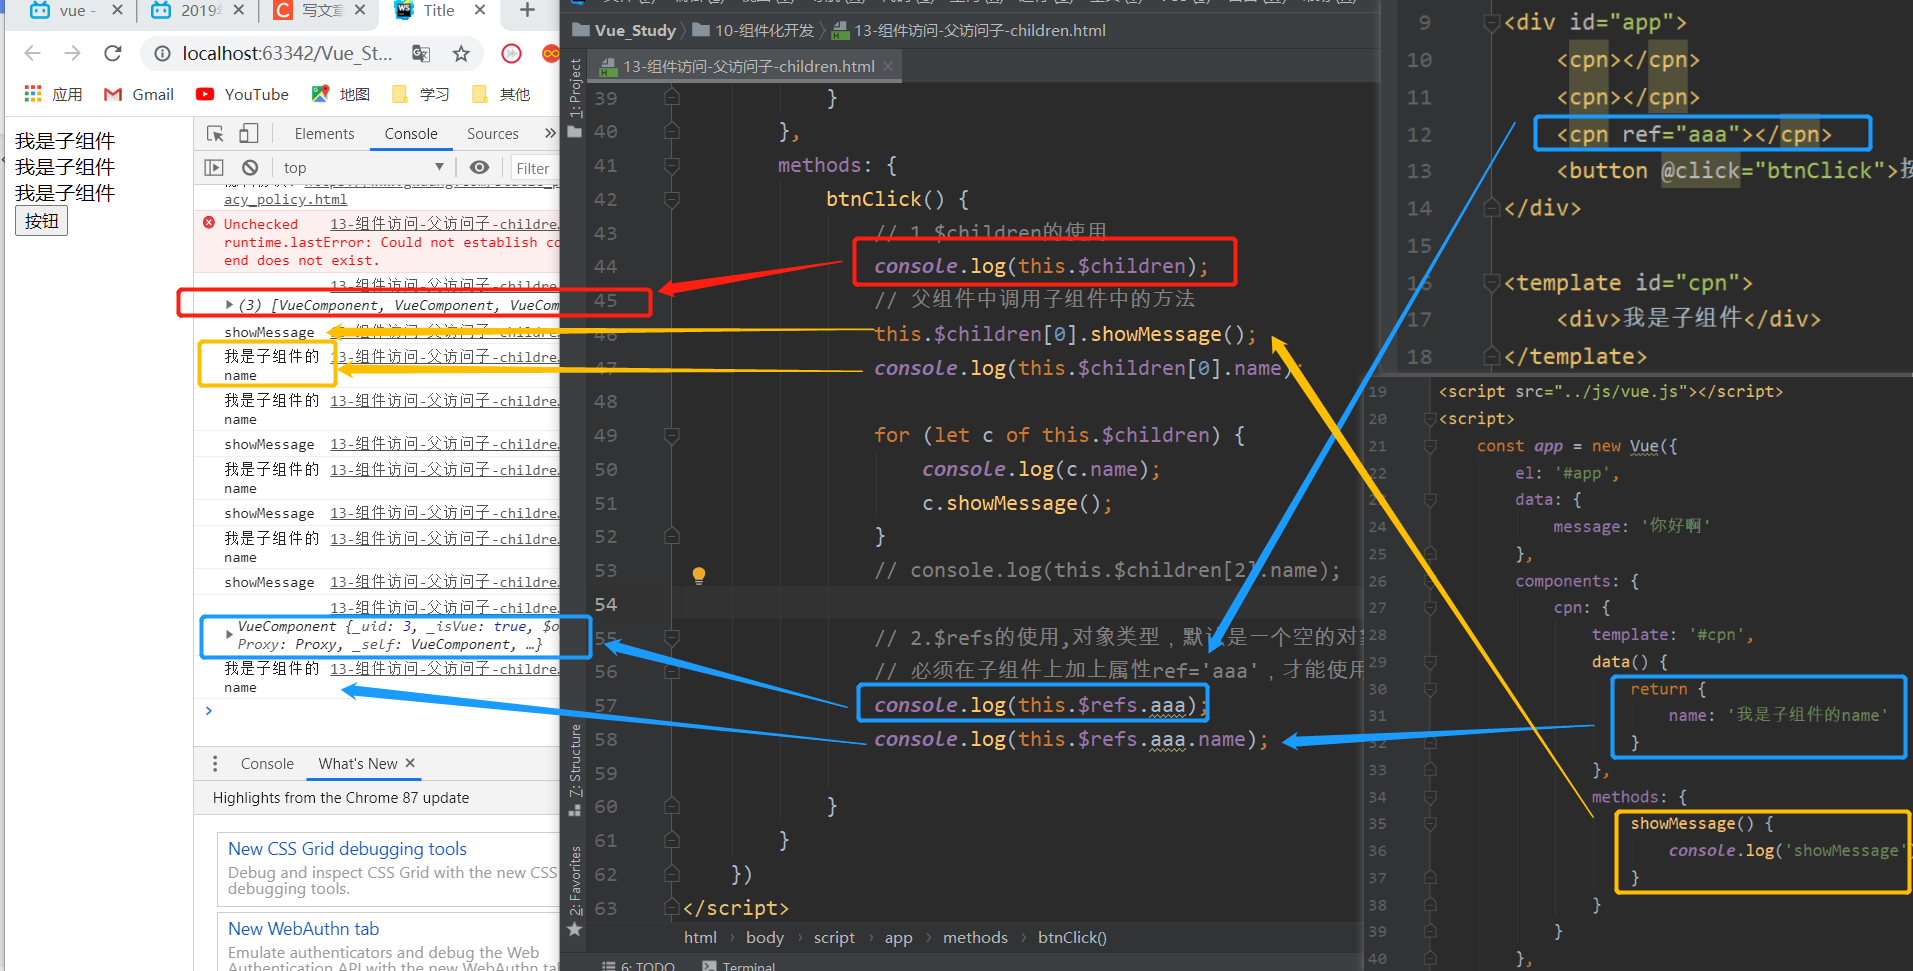Bookmark this page with the star icon
Viewport: 1913px width, 971px height.
pyautogui.click(x=461, y=53)
